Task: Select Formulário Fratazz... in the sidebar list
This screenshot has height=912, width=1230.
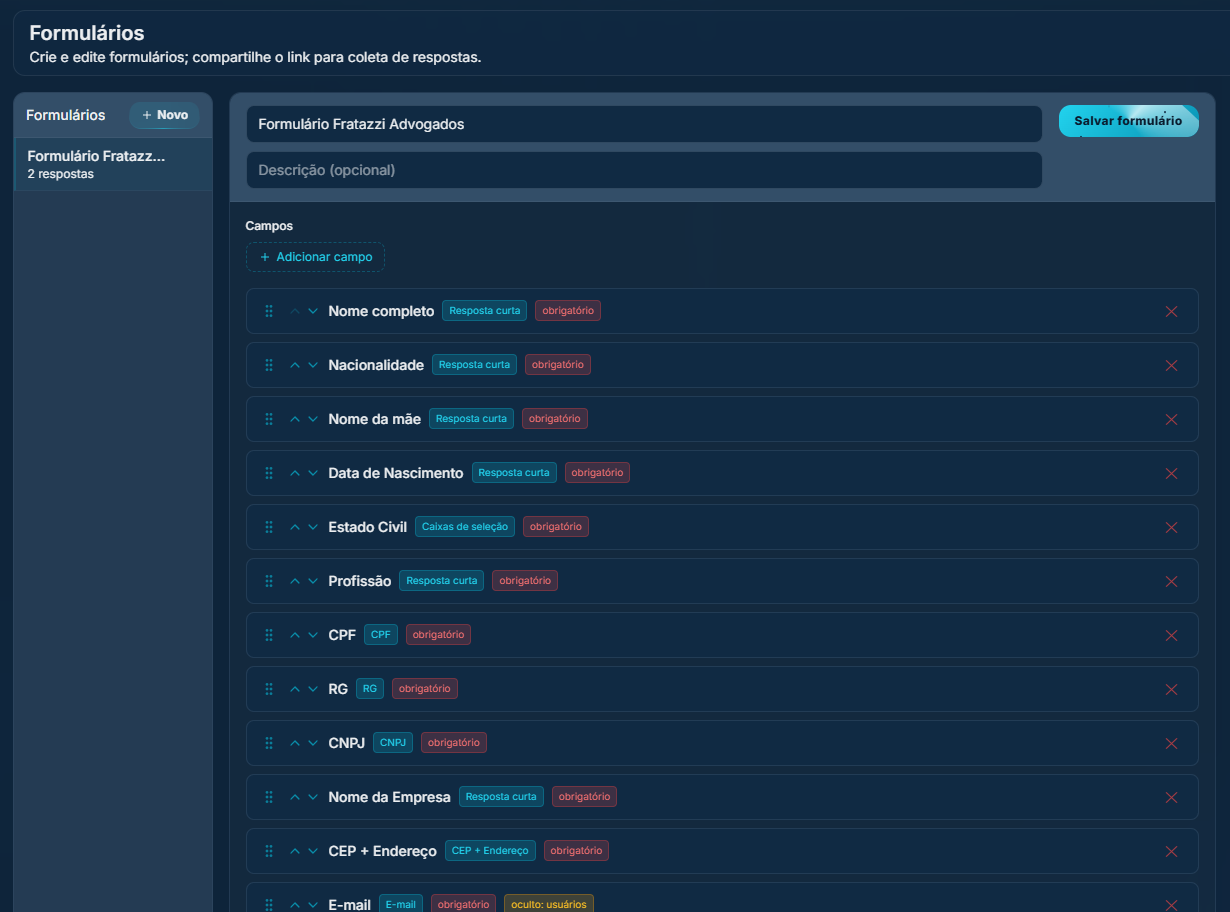Action: point(113,164)
